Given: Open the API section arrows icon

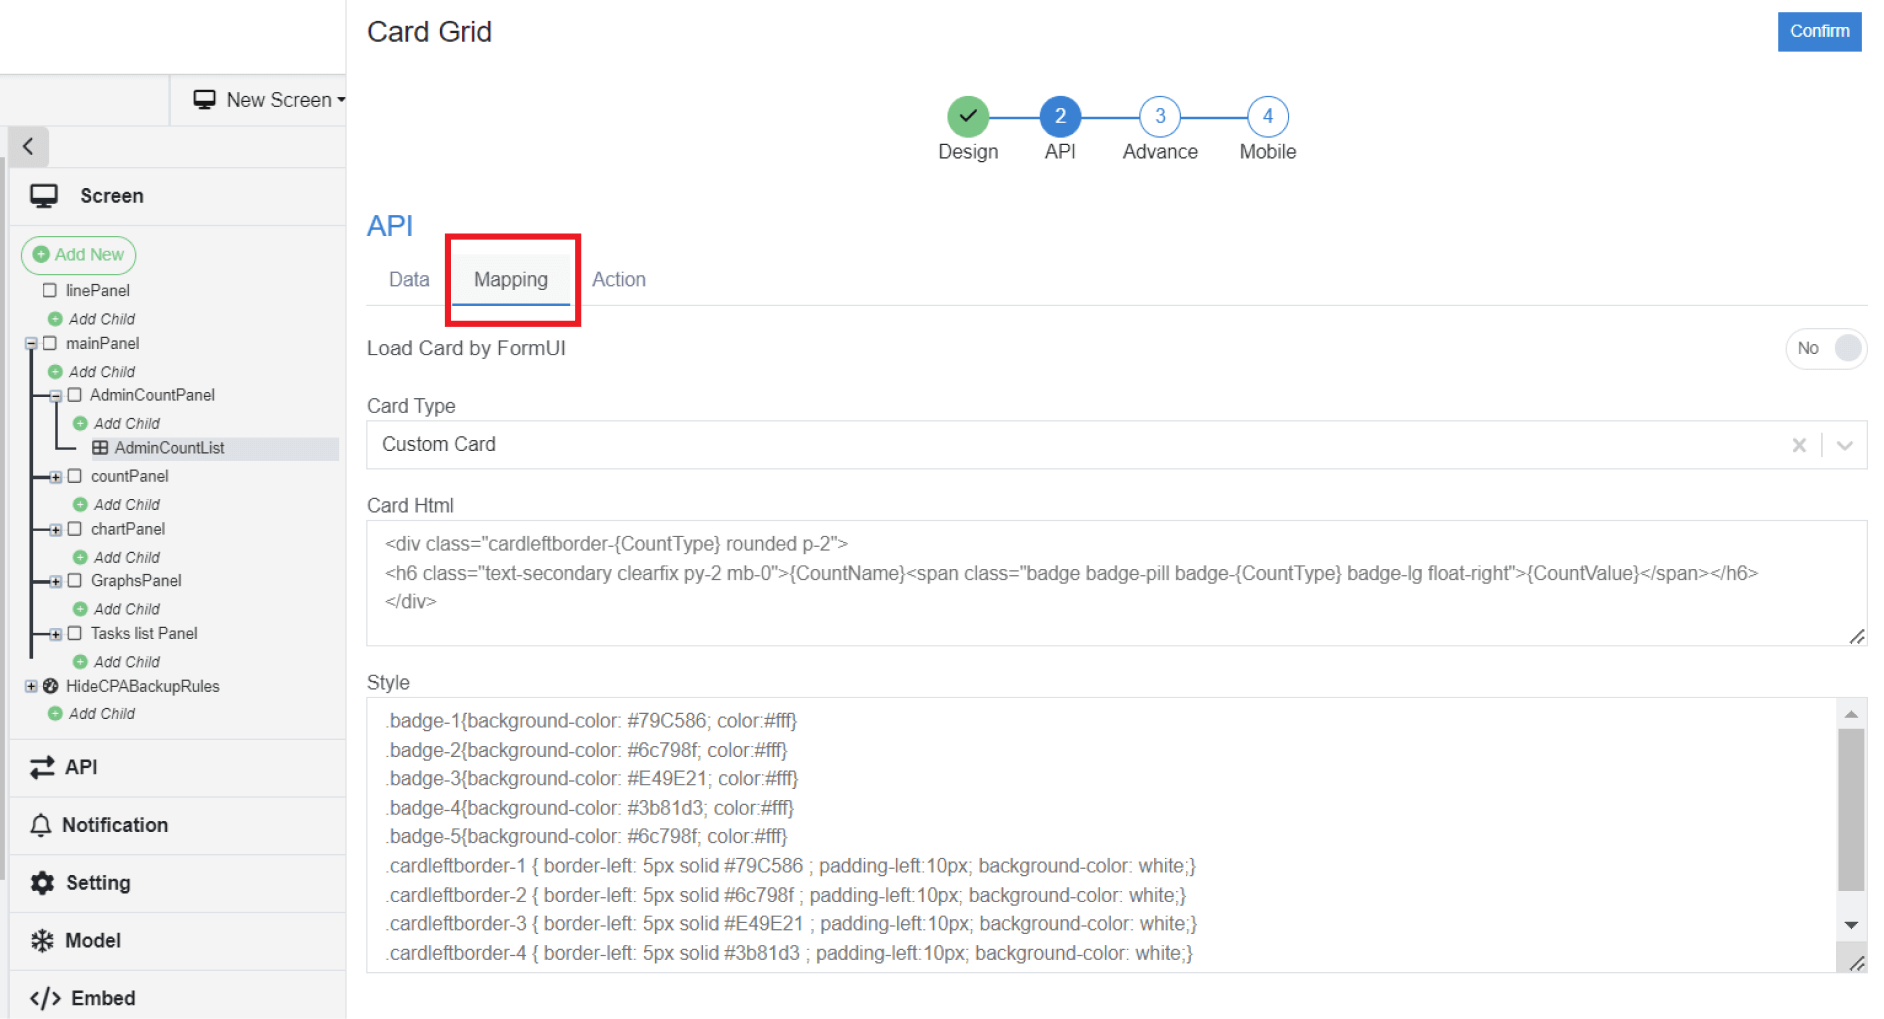Looking at the screenshot, I should coord(42,767).
